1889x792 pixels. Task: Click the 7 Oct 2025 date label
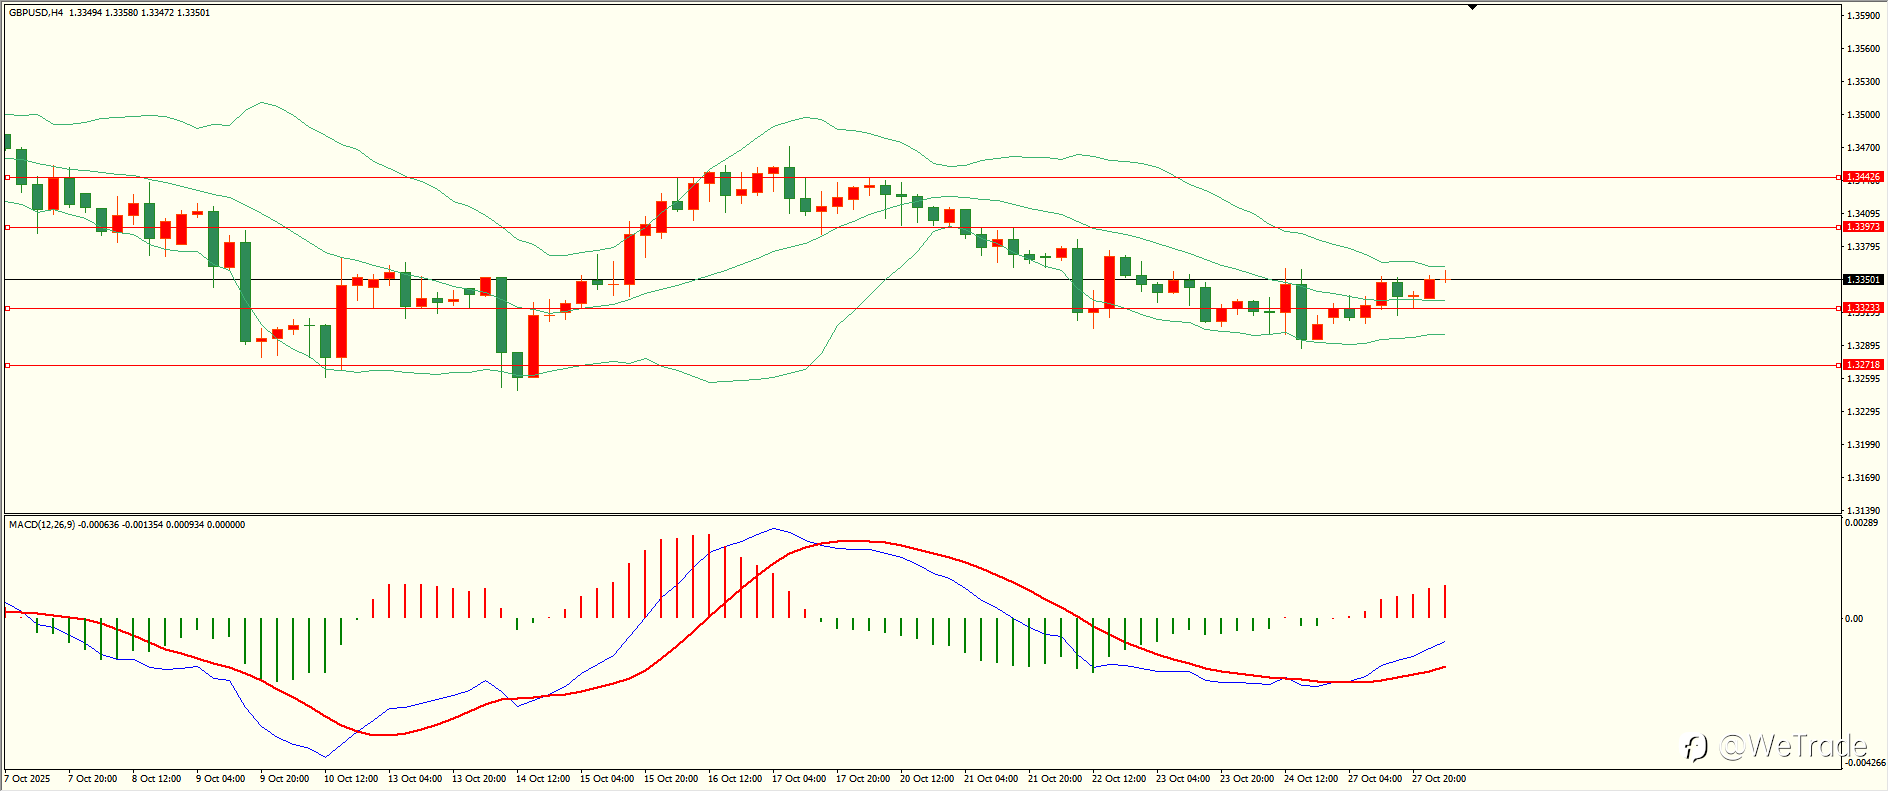click(x=28, y=779)
